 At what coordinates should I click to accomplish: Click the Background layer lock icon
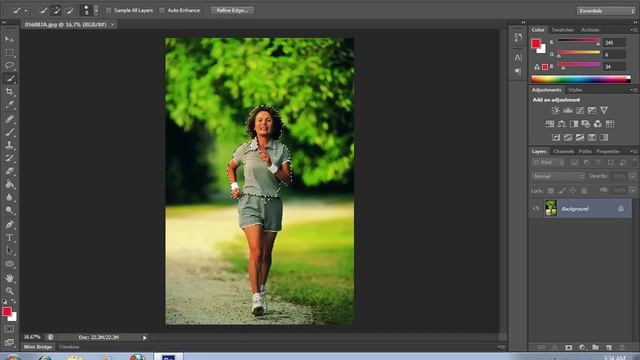(x=621, y=209)
